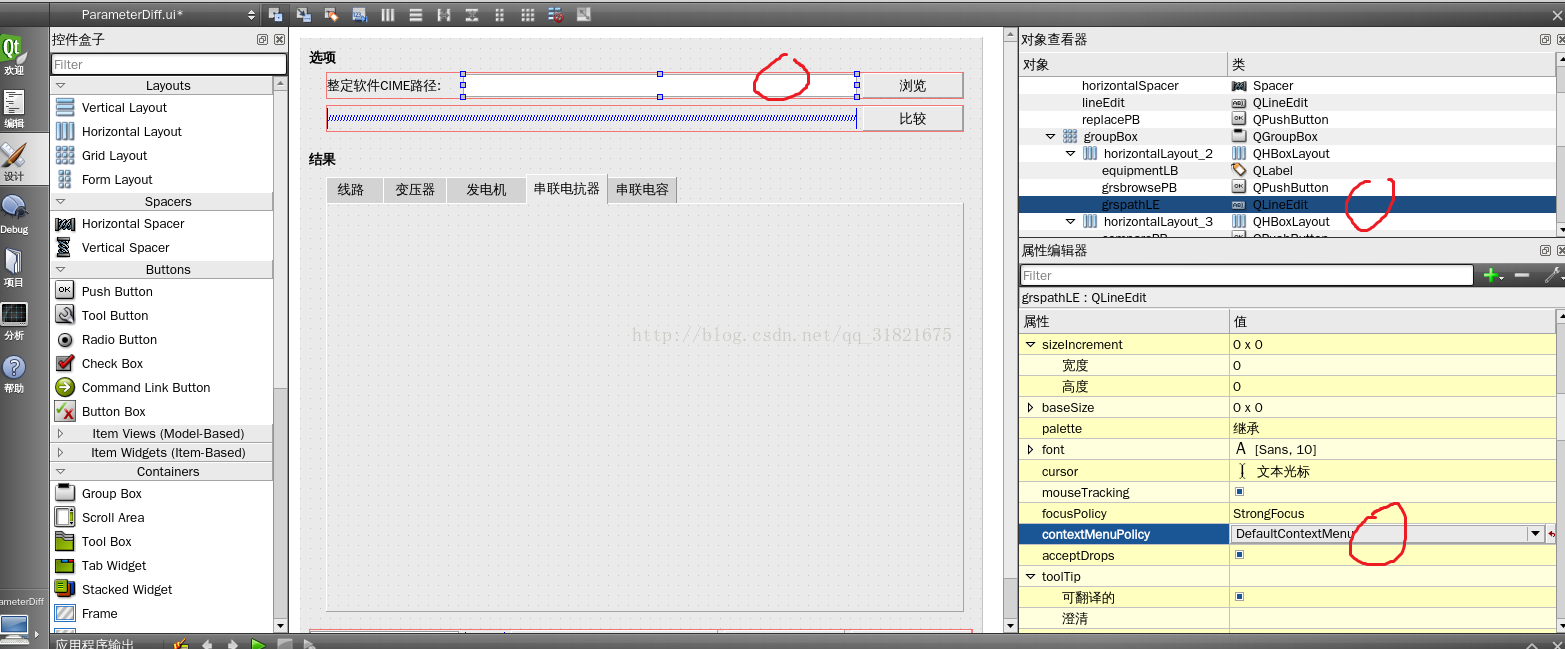Click the property editor Filter field
The width and height of the screenshot is (1565, 649).
[1247, 275]
